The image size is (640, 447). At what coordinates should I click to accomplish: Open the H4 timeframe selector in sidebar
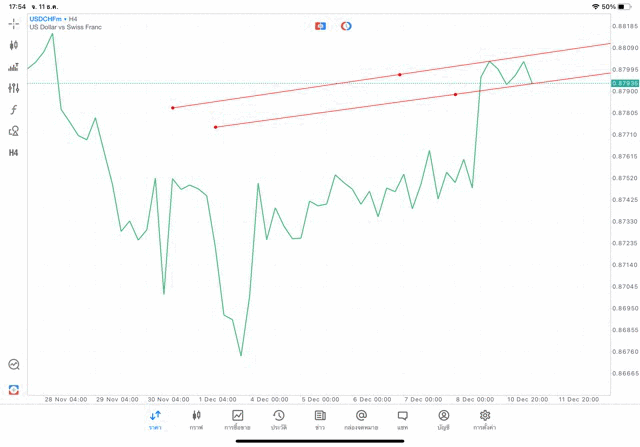point(14,153)
